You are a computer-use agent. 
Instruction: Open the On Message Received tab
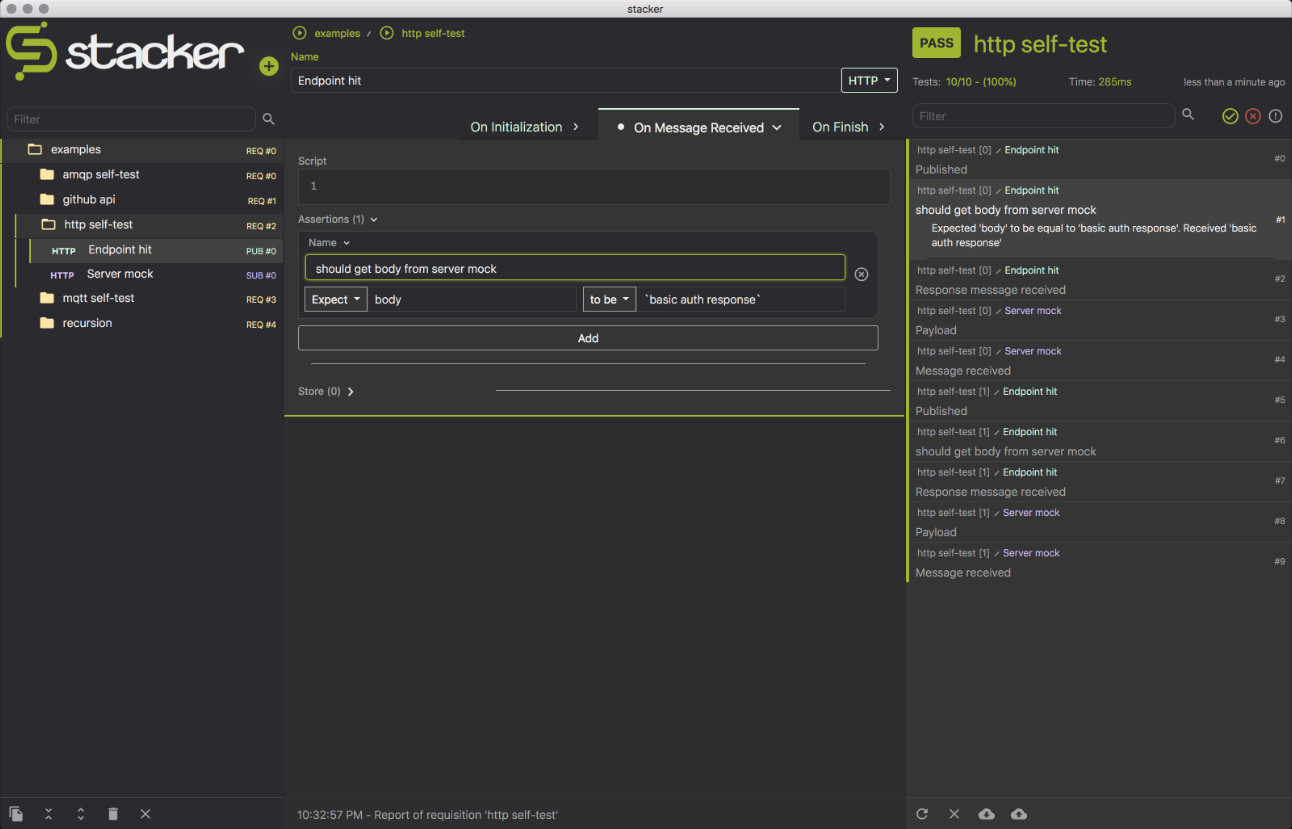(699, 127)
